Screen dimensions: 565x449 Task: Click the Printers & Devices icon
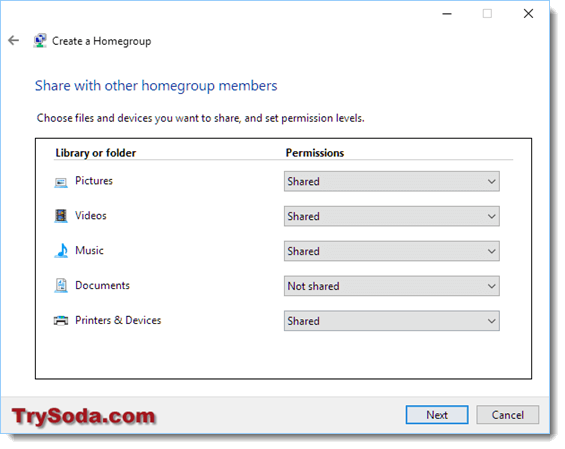[x=61, y=320]
